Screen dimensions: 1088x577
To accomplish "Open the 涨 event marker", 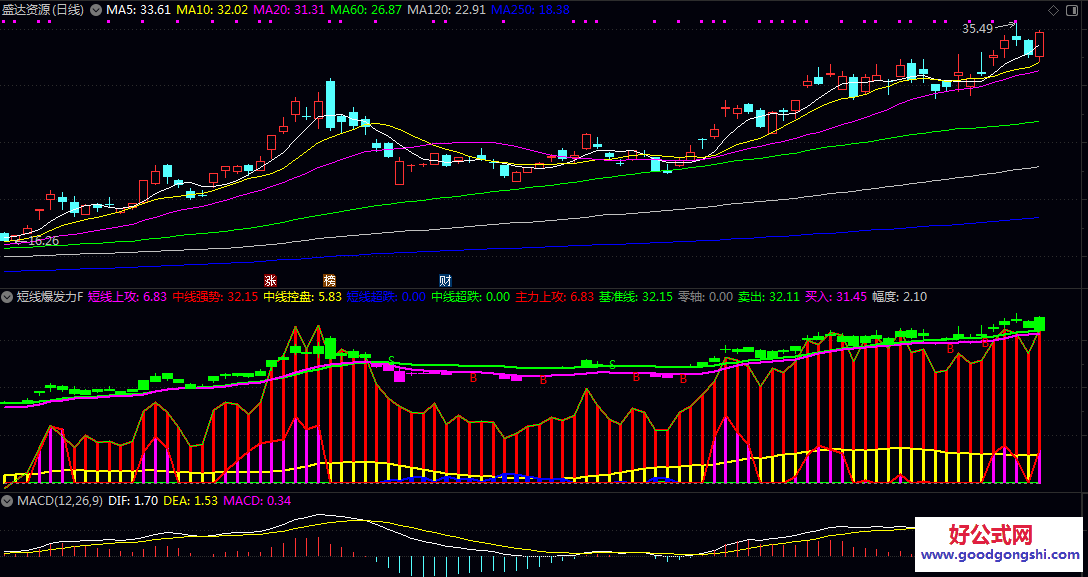I will coord(270,280).
